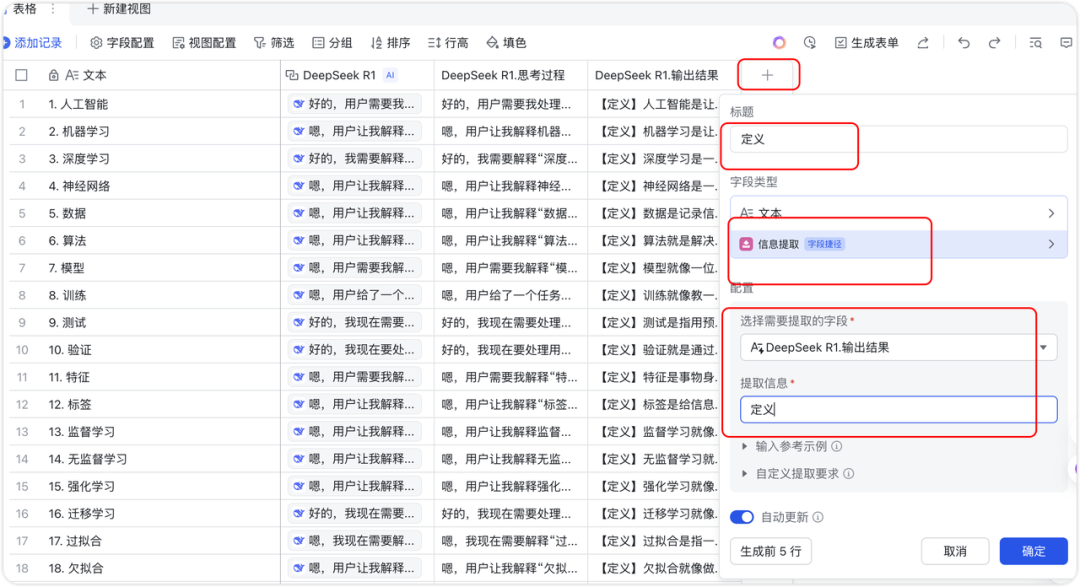
Task: Undo the last action
Action: 964,43
